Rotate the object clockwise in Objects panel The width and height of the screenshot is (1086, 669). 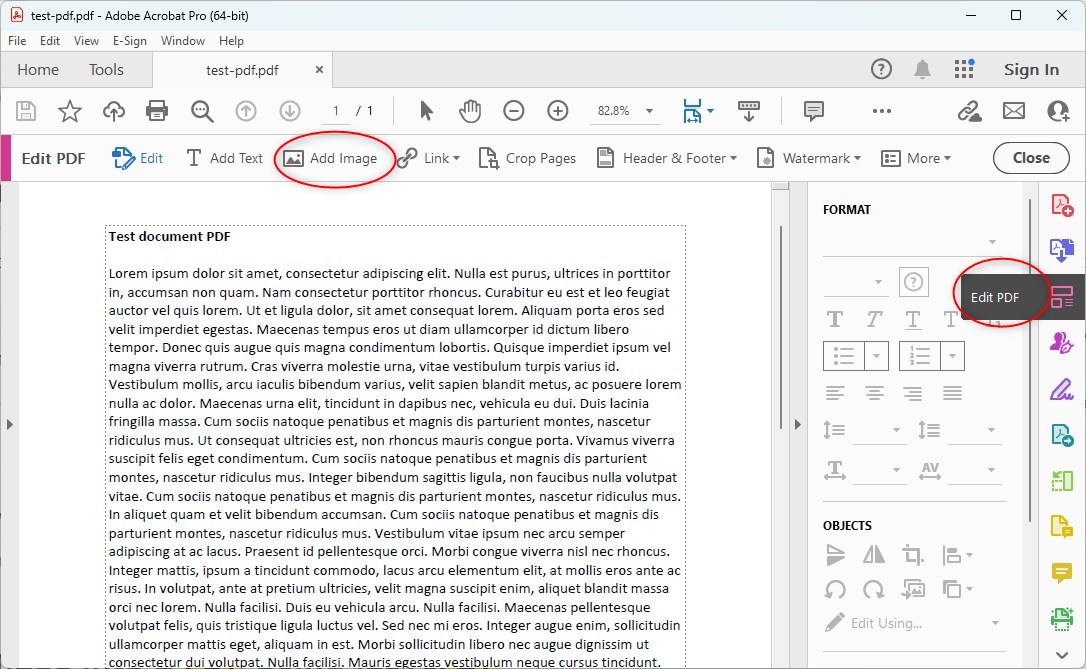tap(873, 589)
